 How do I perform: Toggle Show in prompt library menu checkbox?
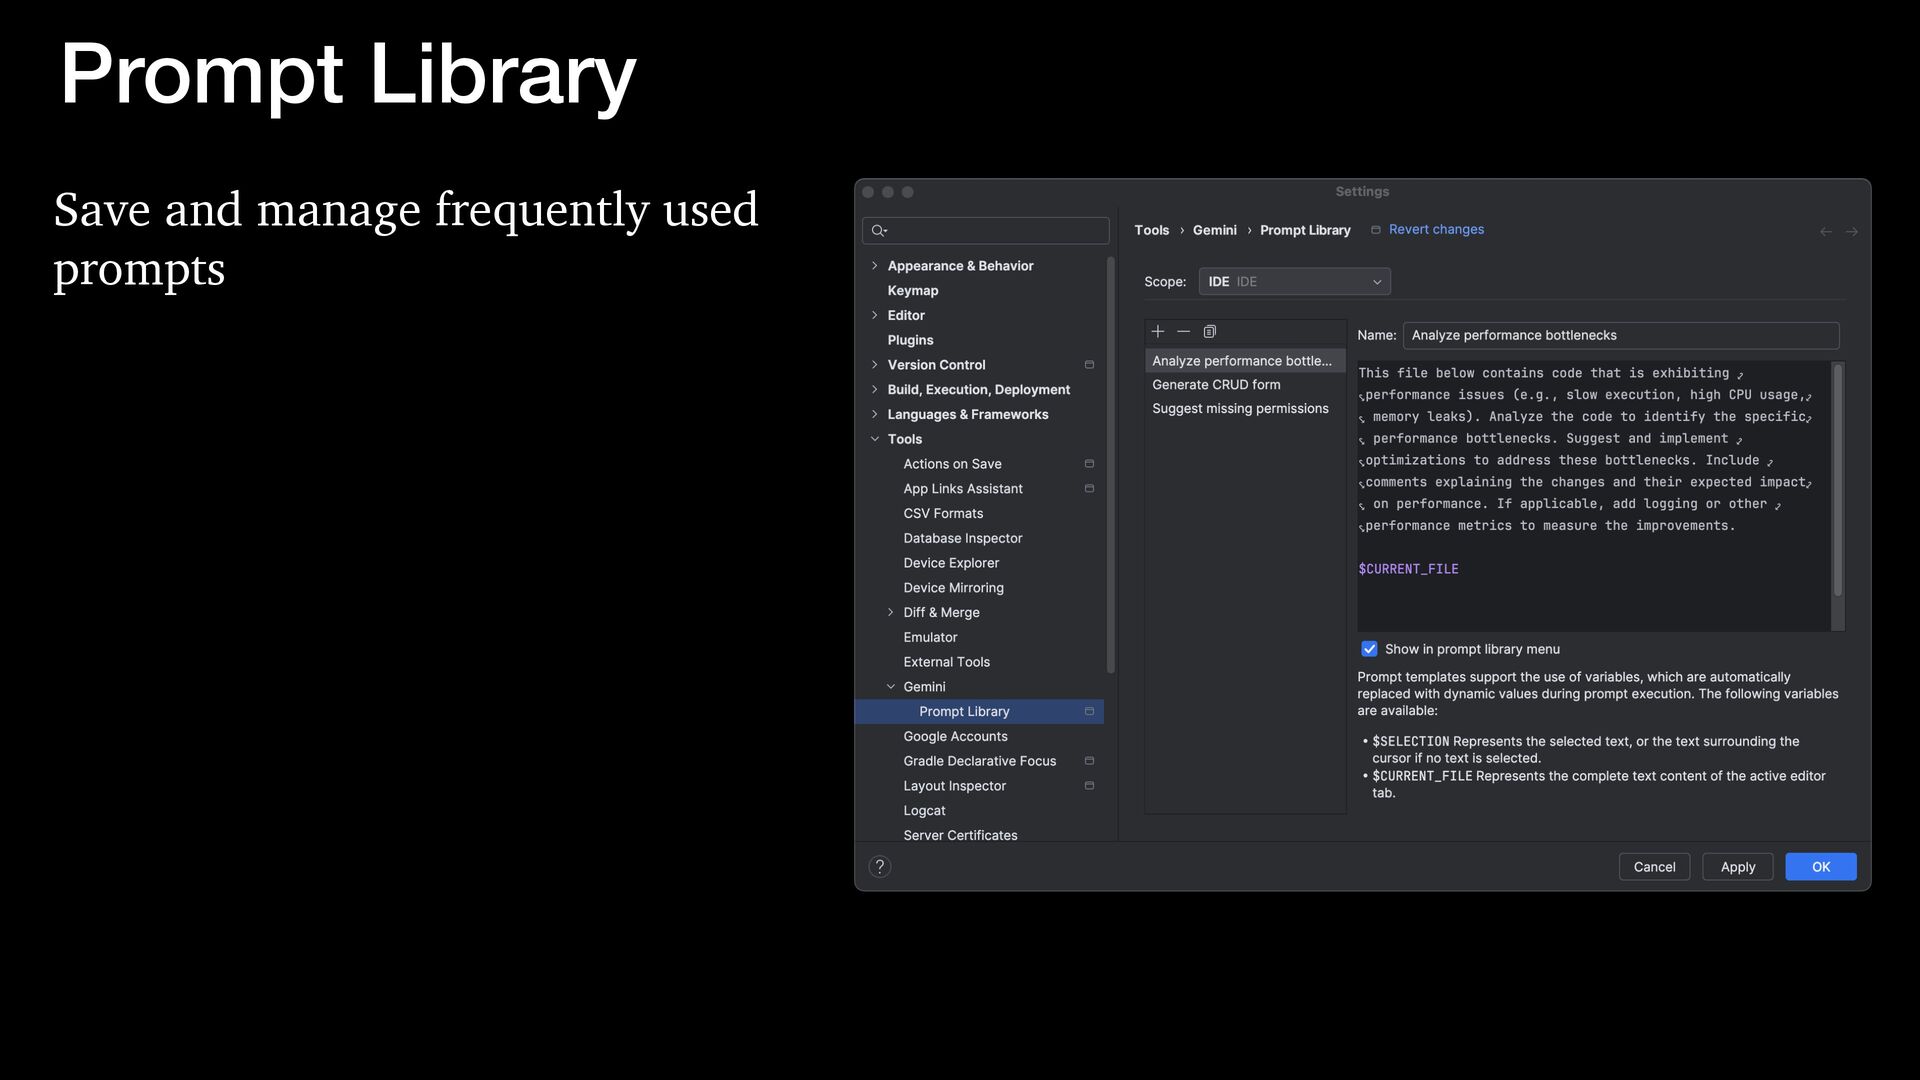pos(1369,649)
